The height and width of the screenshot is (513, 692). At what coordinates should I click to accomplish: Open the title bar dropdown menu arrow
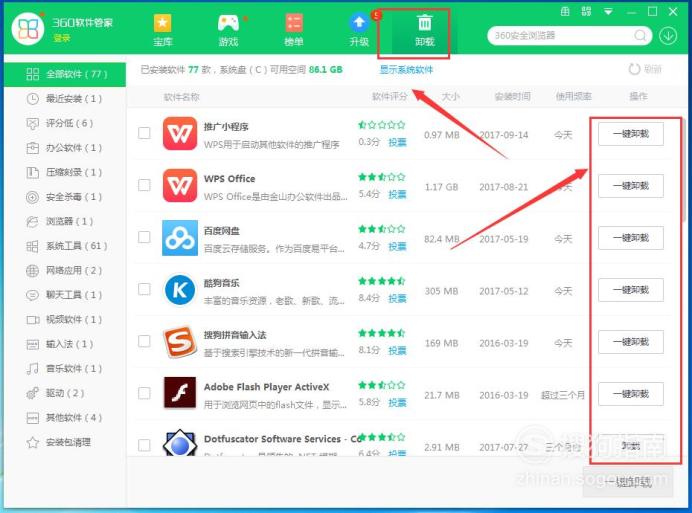[608, 12]
